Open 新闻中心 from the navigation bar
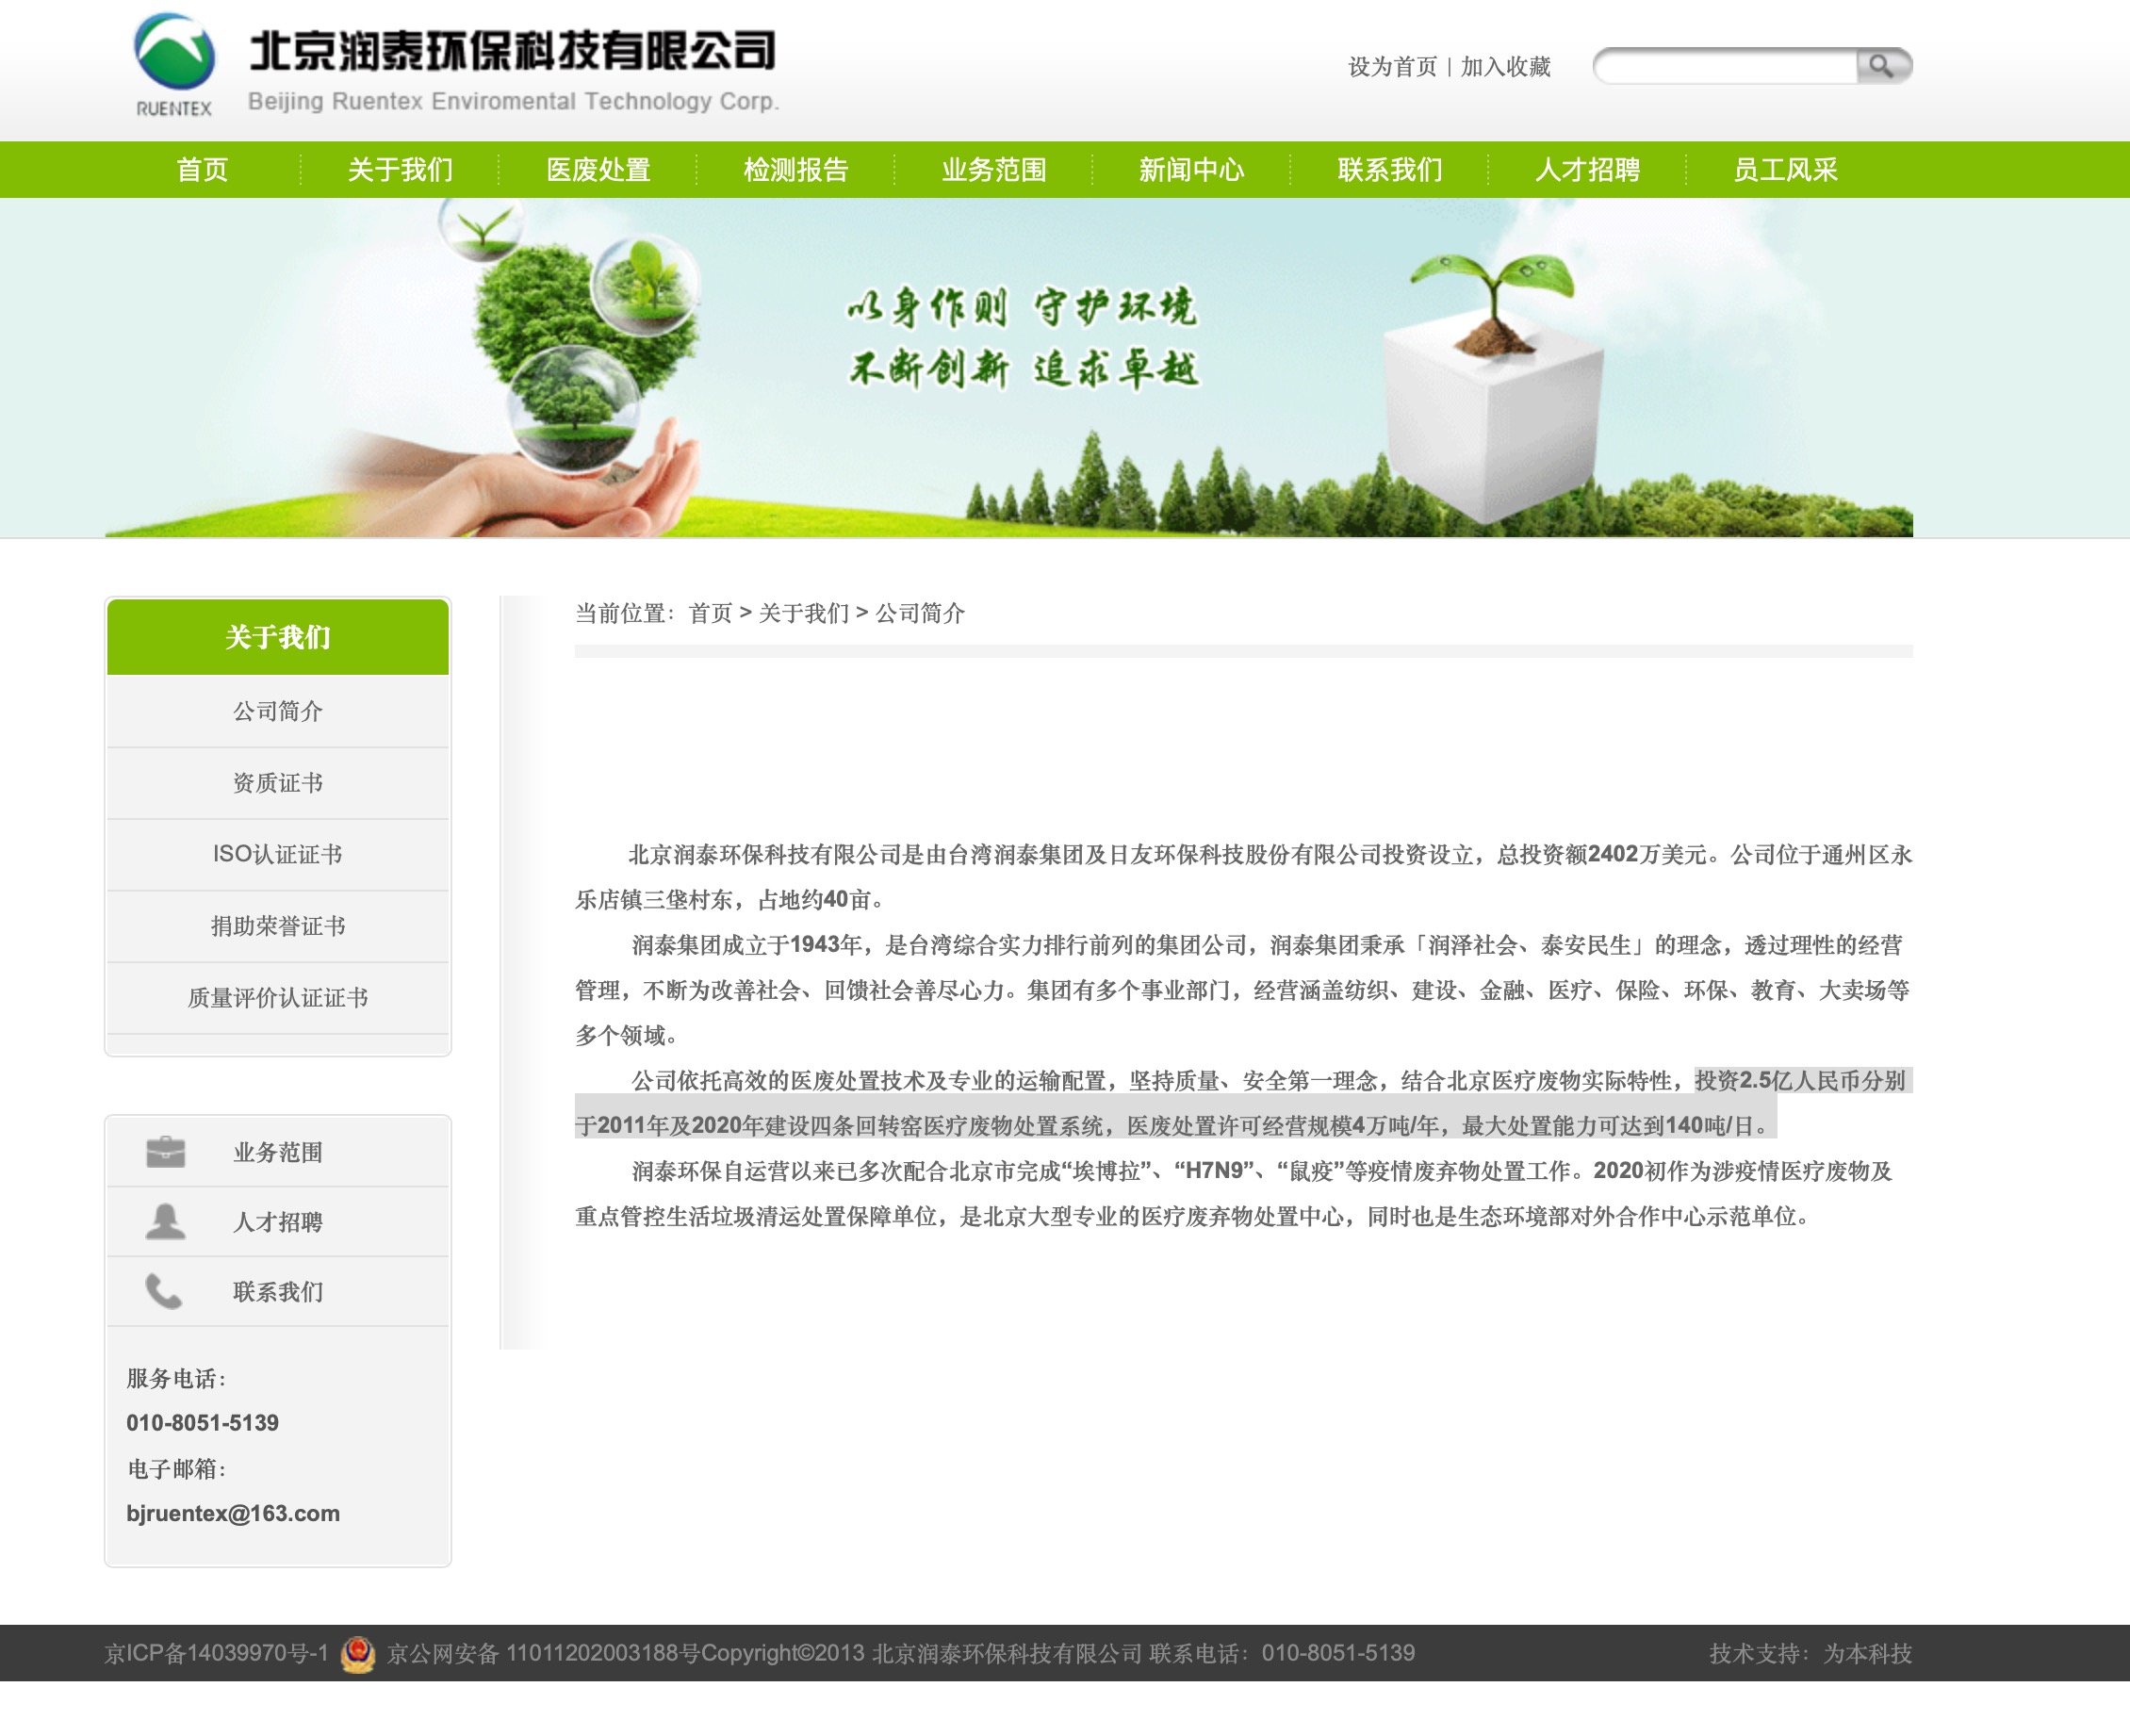Image resolution: width=2130 pixels, height=1736 pixels. [1191, 170]
